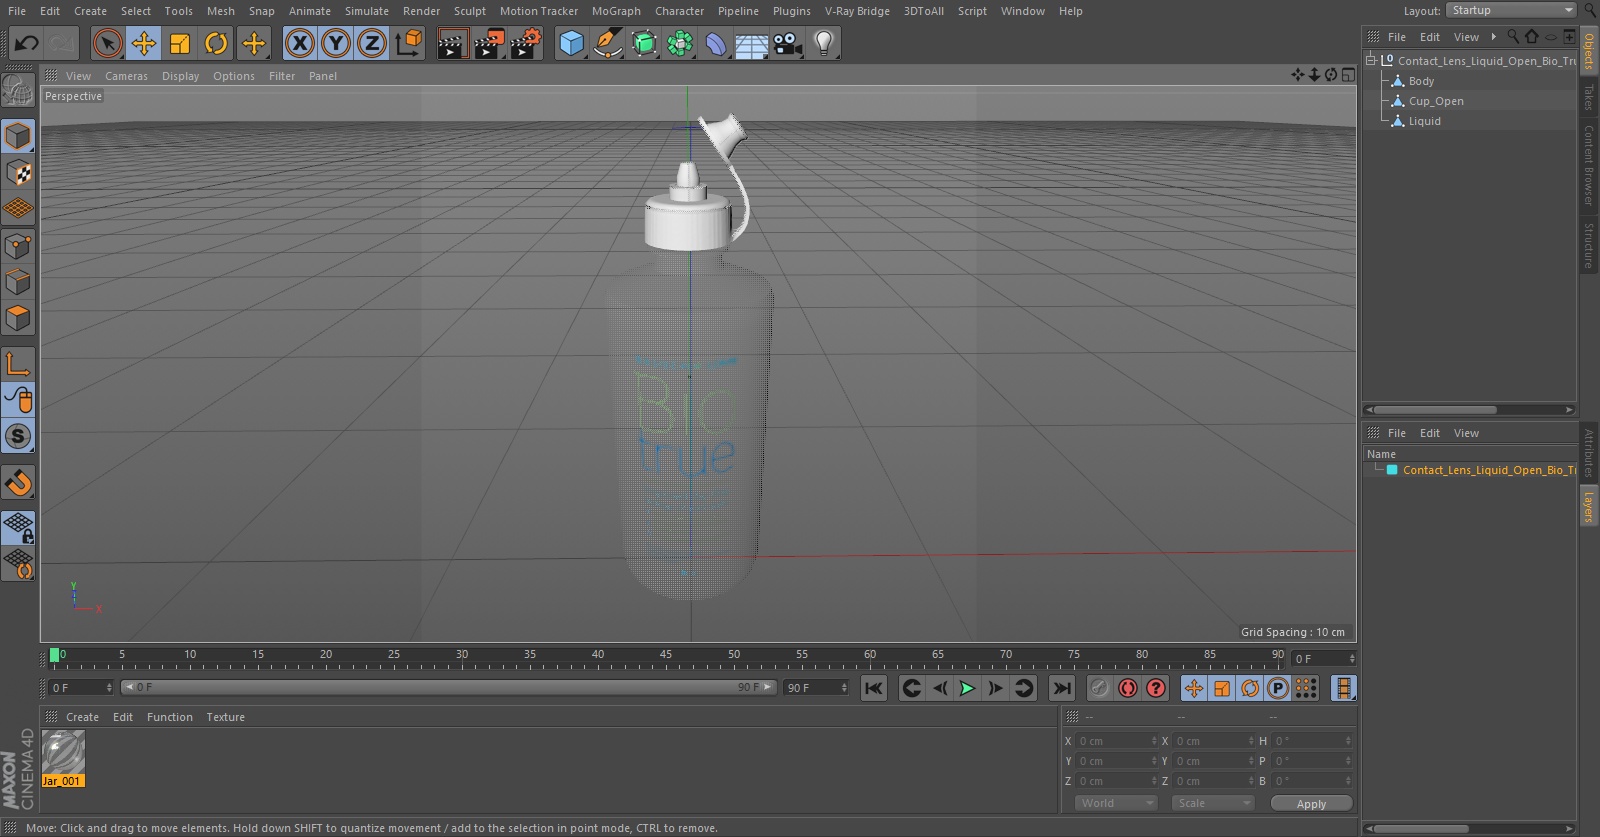
Task: Toggle coordinate system icon
Action: tap(409, 43)
